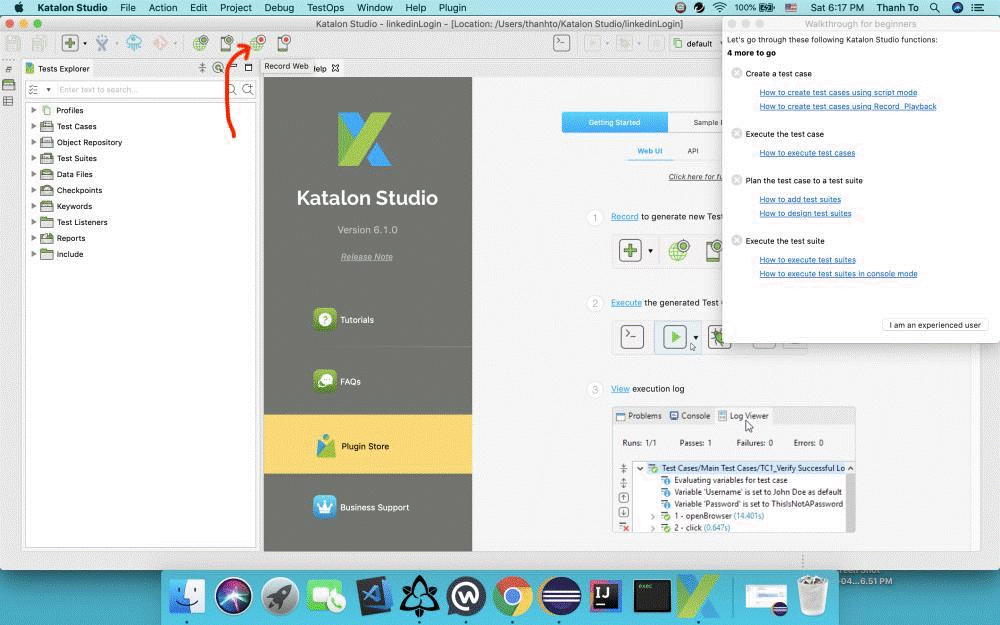Select the Web UI sub-tab
Image resolution: width=1000 pixels, height=625 pixels.
coord(650,151)
